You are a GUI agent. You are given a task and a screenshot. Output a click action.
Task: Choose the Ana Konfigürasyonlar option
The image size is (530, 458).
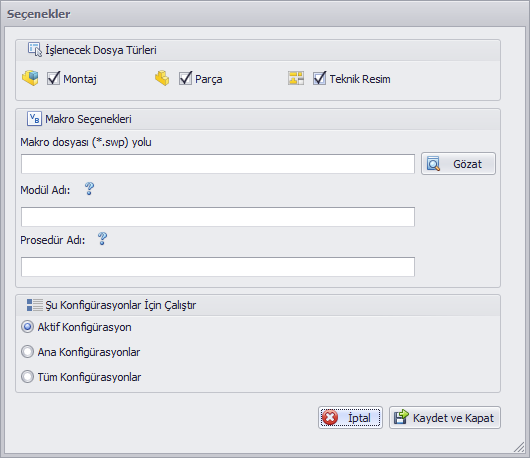[27, 352]
